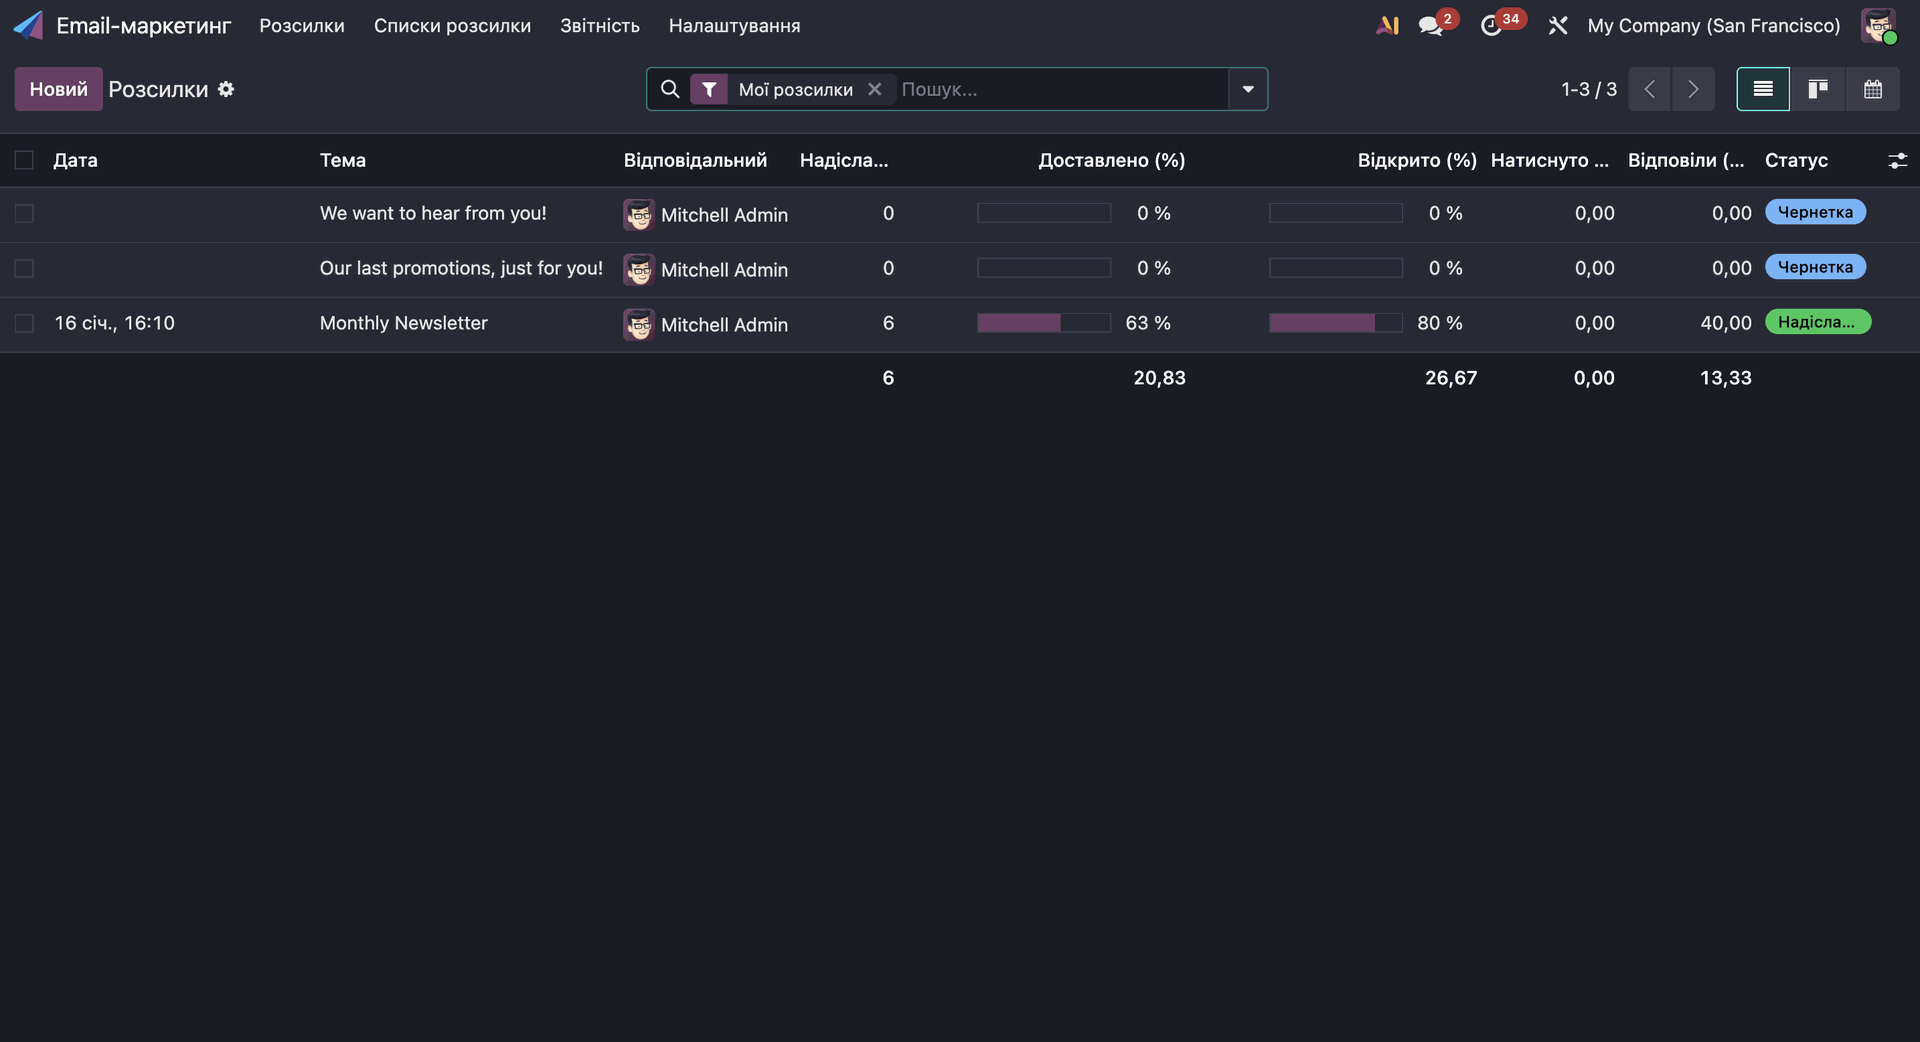The height and width of the screenshot is (1042, 1920).
Task: Select the Monthly Newsletter row checkbox
Action: coord(24,324)
